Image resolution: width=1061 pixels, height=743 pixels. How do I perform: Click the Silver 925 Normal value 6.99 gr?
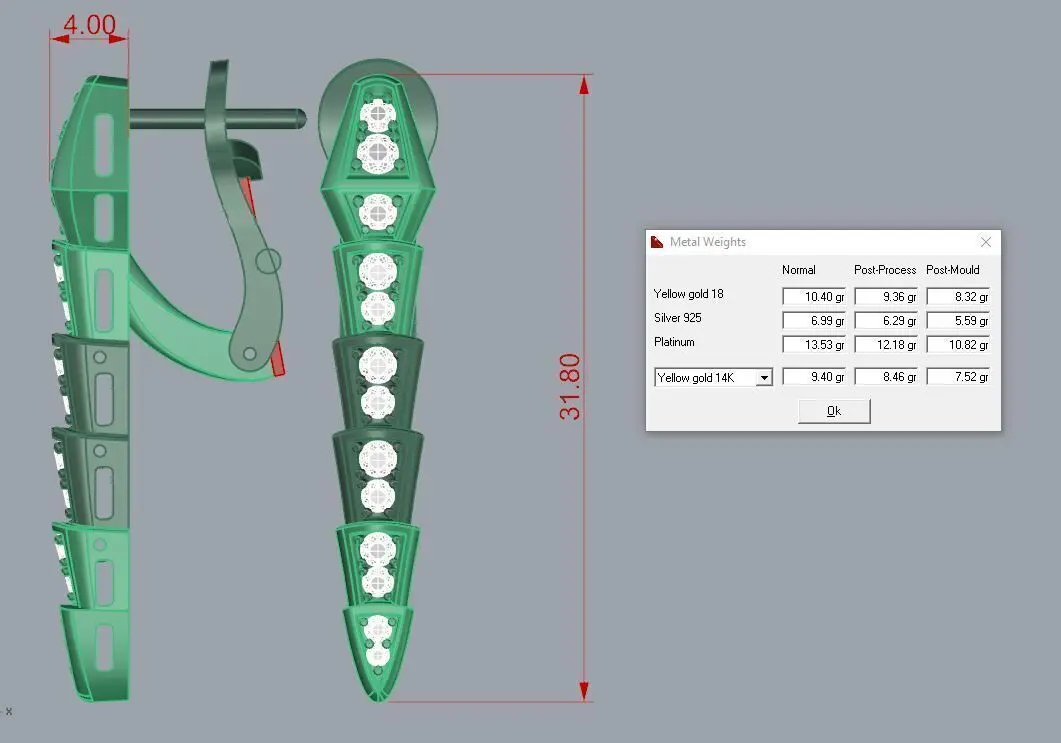tap(814, 320)
